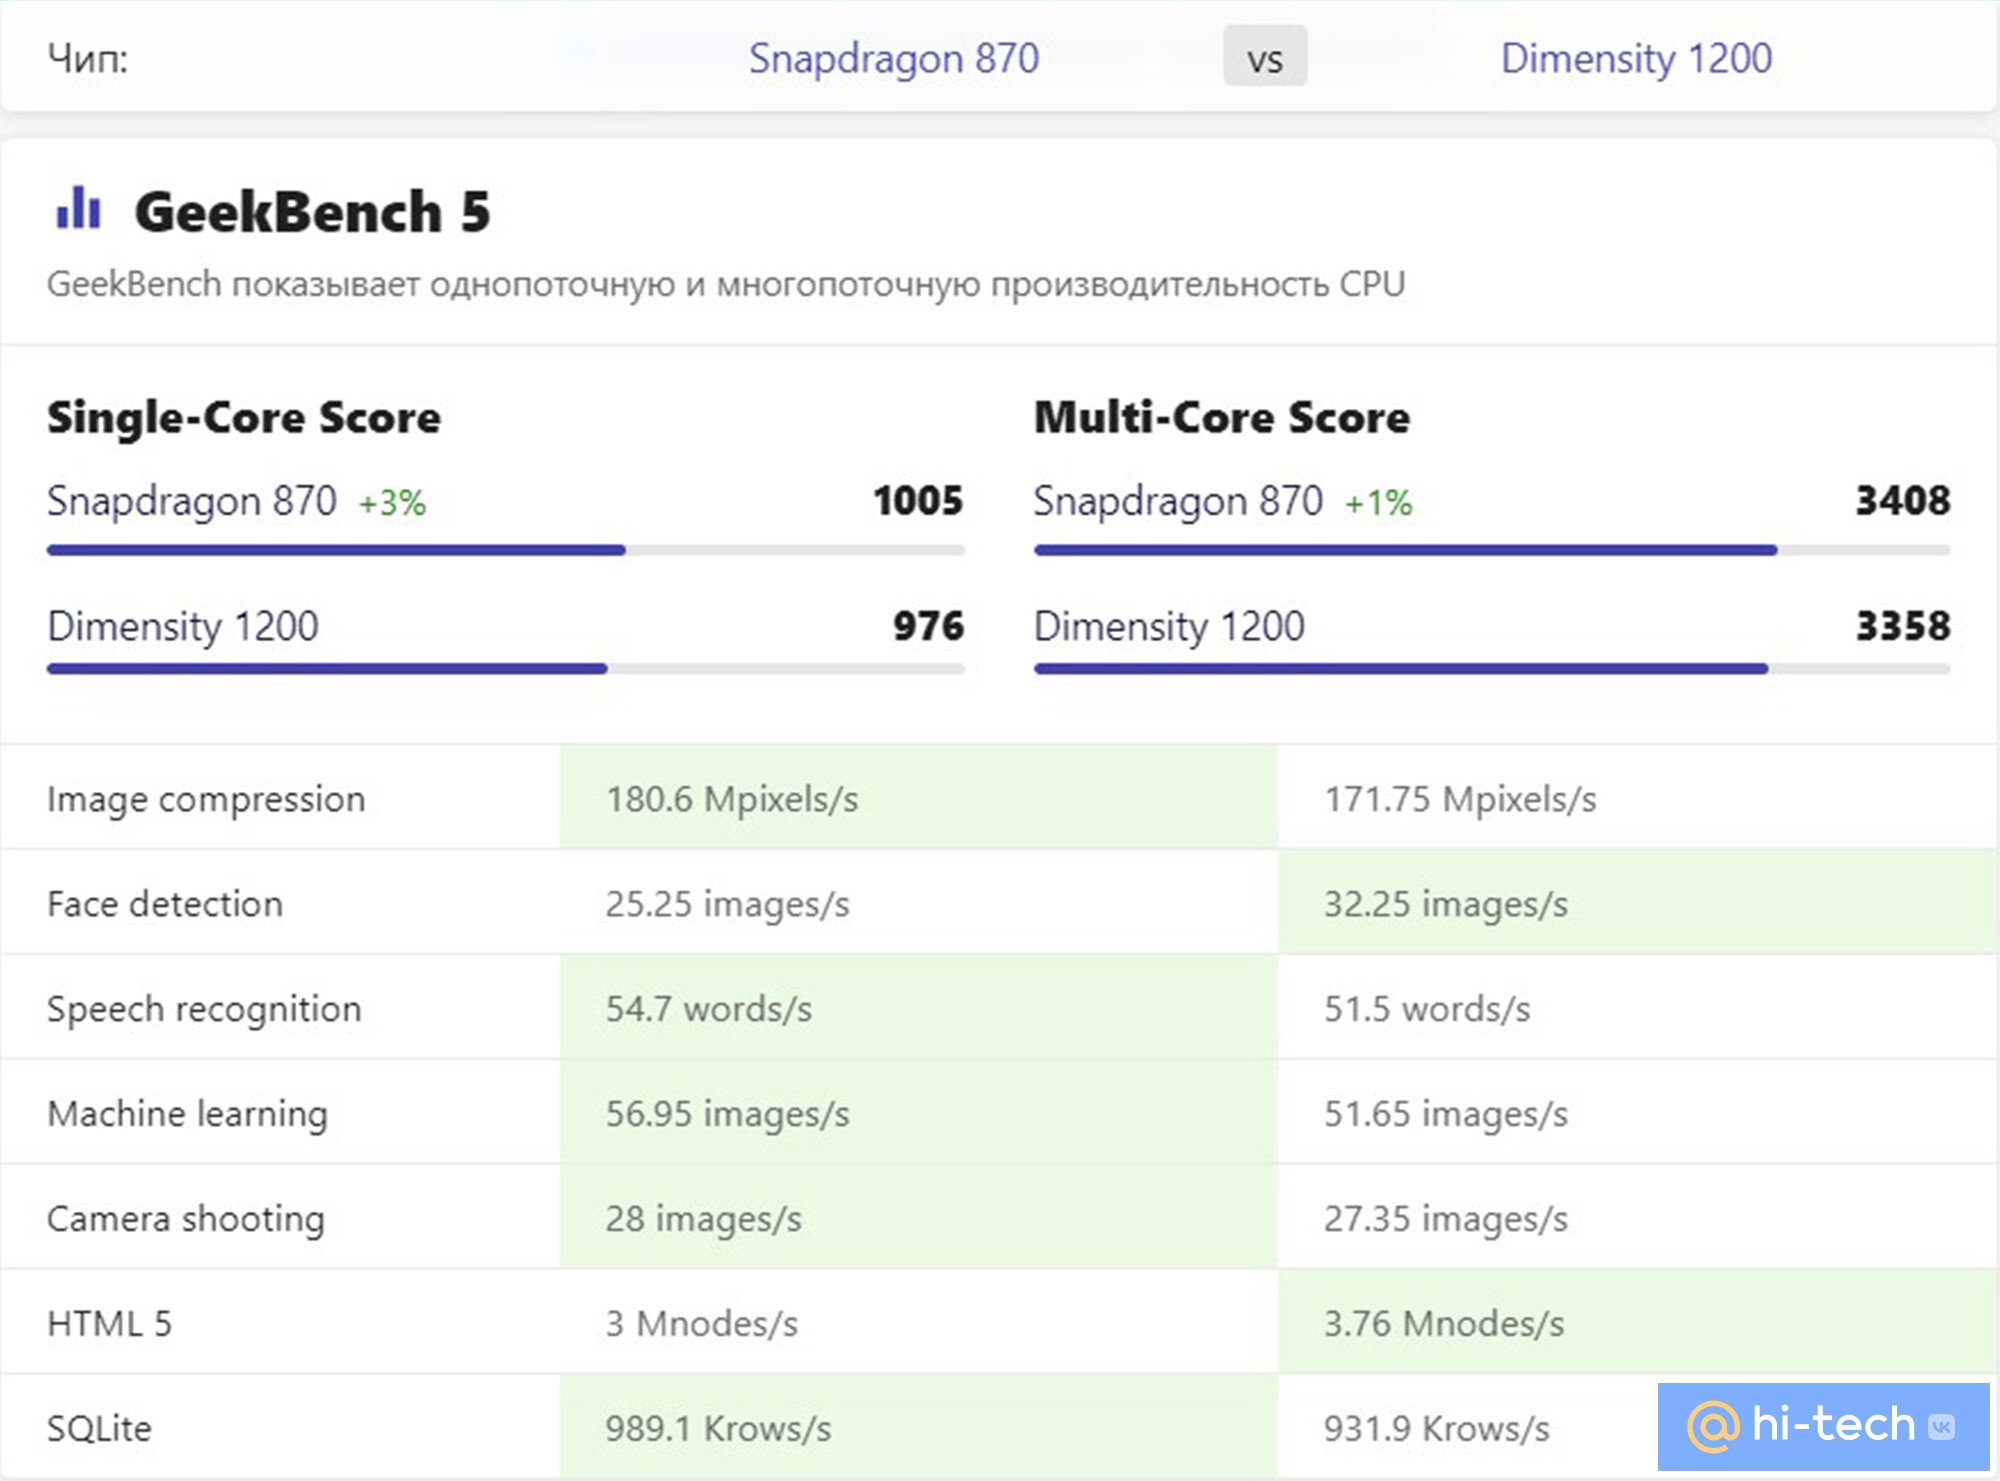Click the 27.35 images/s cell
This screenshot has width=2000, height=1481.
pos(1638,1217)
